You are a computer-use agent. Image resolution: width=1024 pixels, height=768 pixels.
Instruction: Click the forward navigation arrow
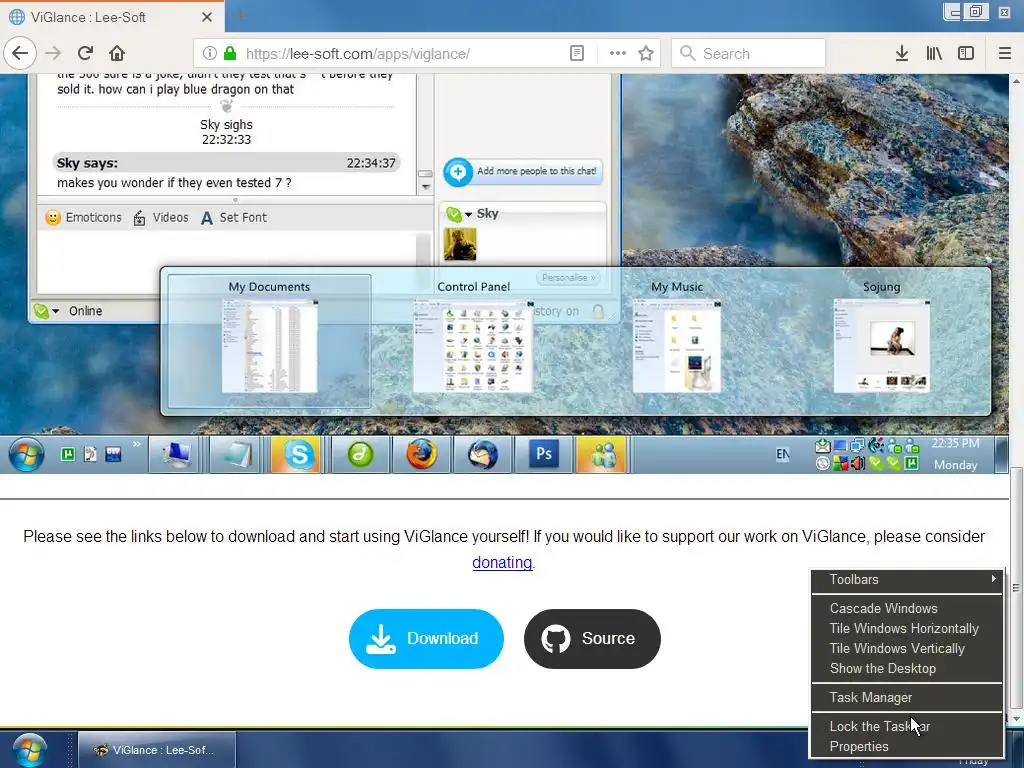pyautogui.click(x=53, y=53)
